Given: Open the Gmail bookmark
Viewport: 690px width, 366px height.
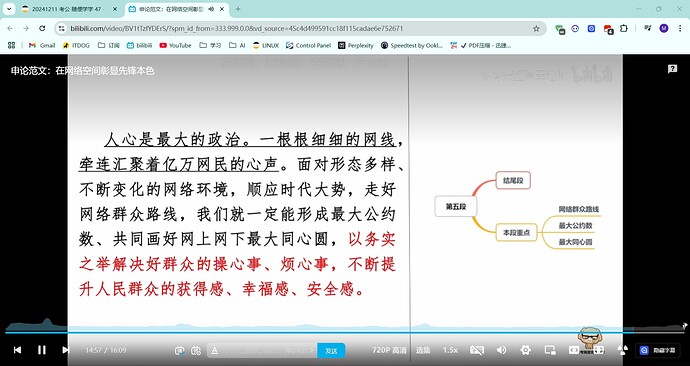Looking at the screenshot, I should point(42,45).
